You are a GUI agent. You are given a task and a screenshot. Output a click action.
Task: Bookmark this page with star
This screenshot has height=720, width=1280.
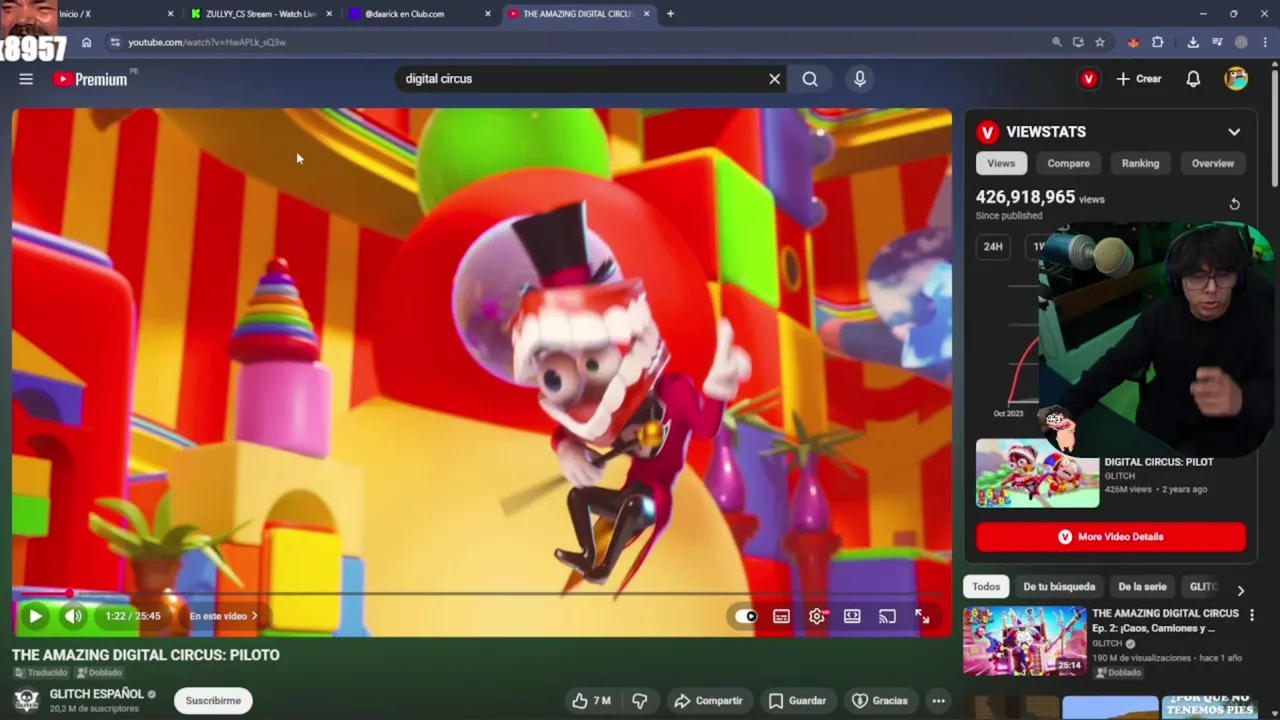(1100, 42)
